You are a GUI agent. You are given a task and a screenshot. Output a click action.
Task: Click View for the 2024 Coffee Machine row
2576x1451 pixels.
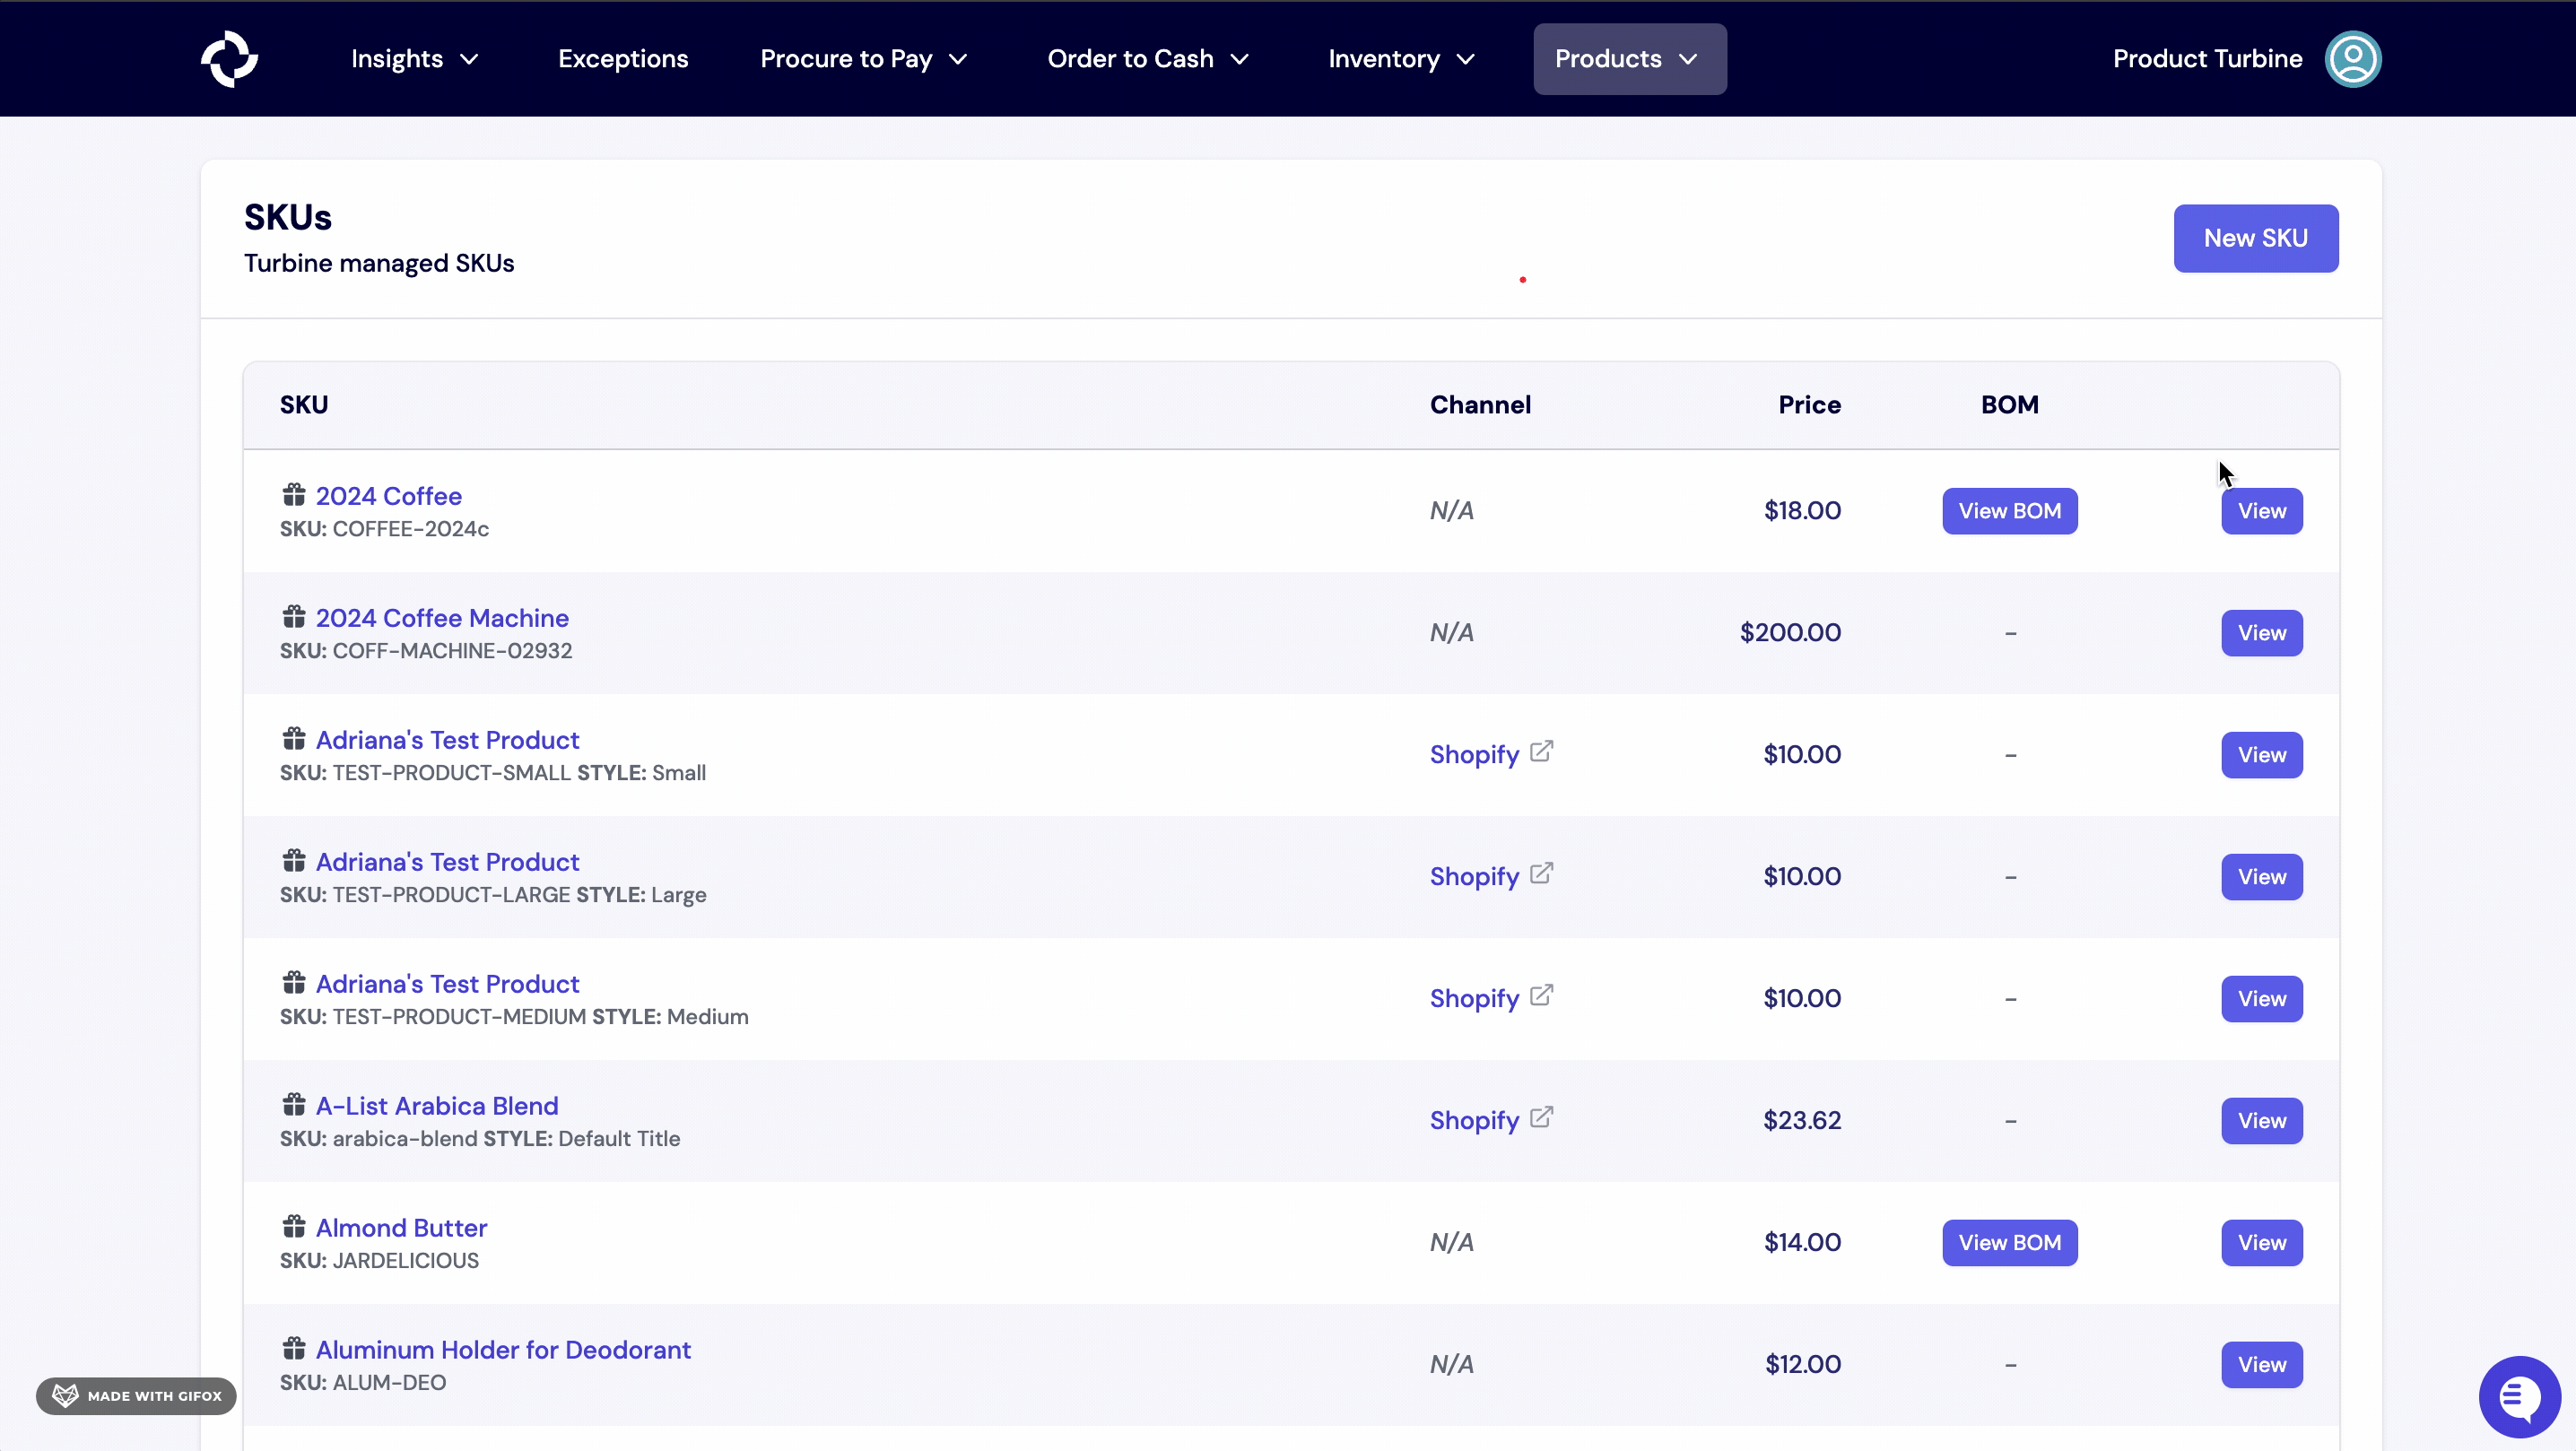[2262, 632]
